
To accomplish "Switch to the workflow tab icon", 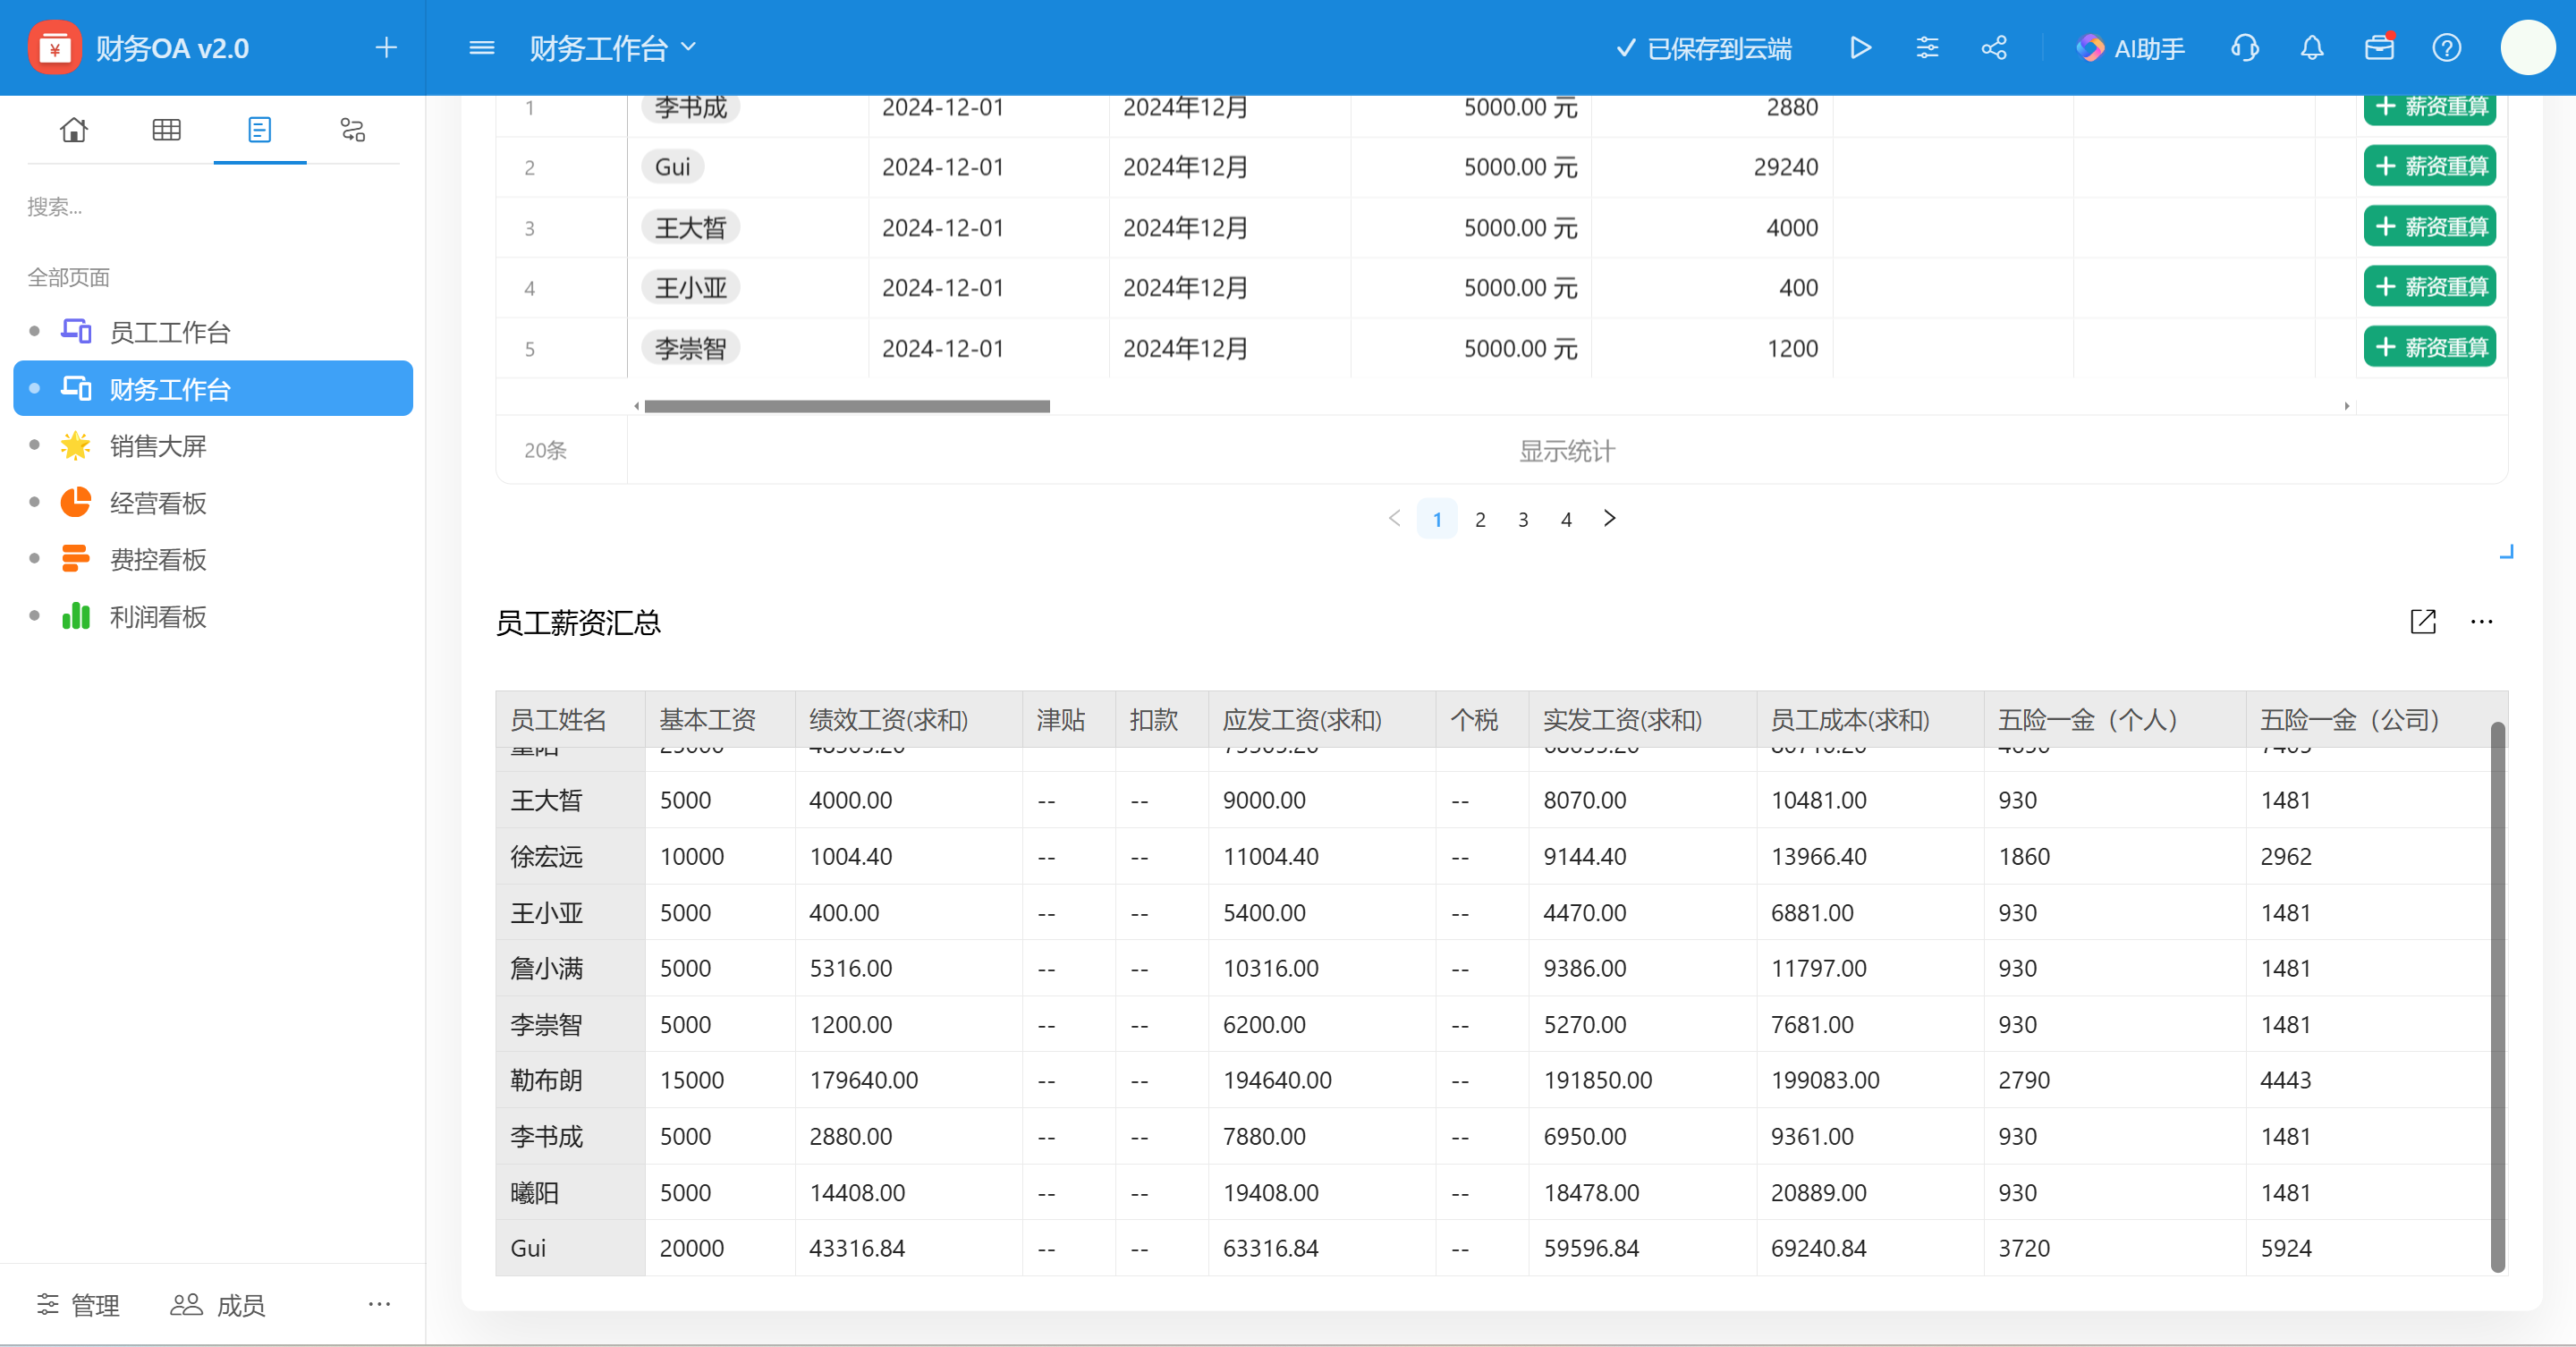I will [x=353, y=130].
